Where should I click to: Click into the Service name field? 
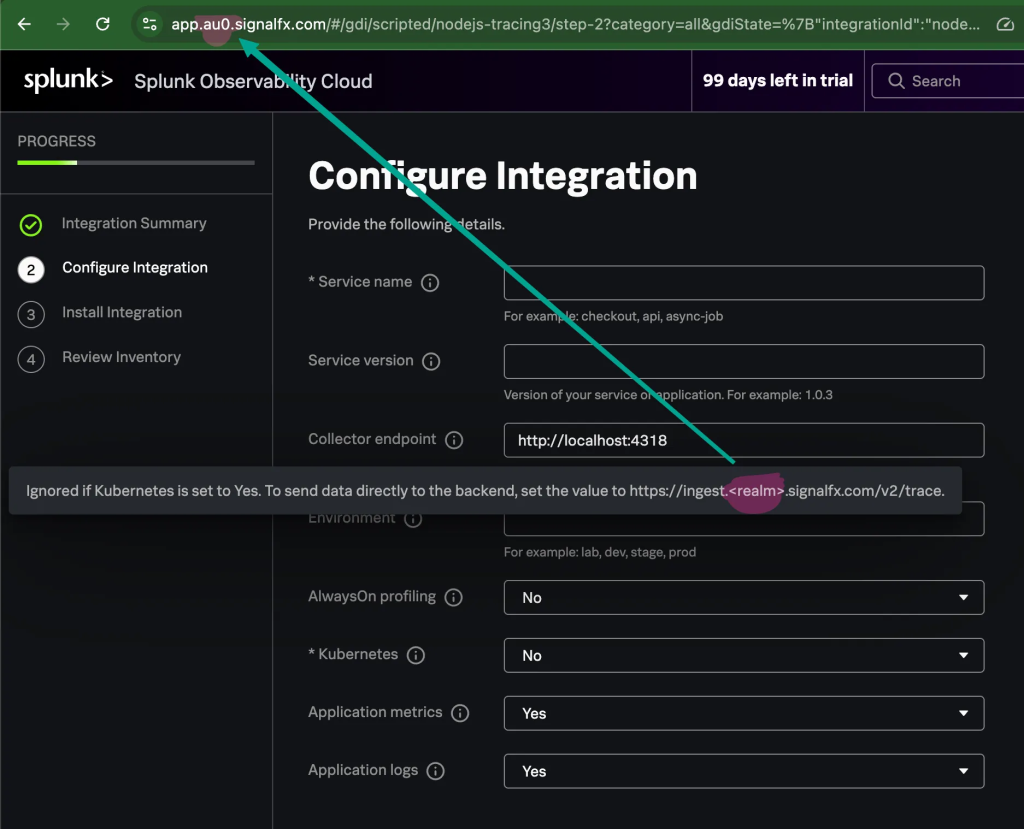tap(743, 283)
